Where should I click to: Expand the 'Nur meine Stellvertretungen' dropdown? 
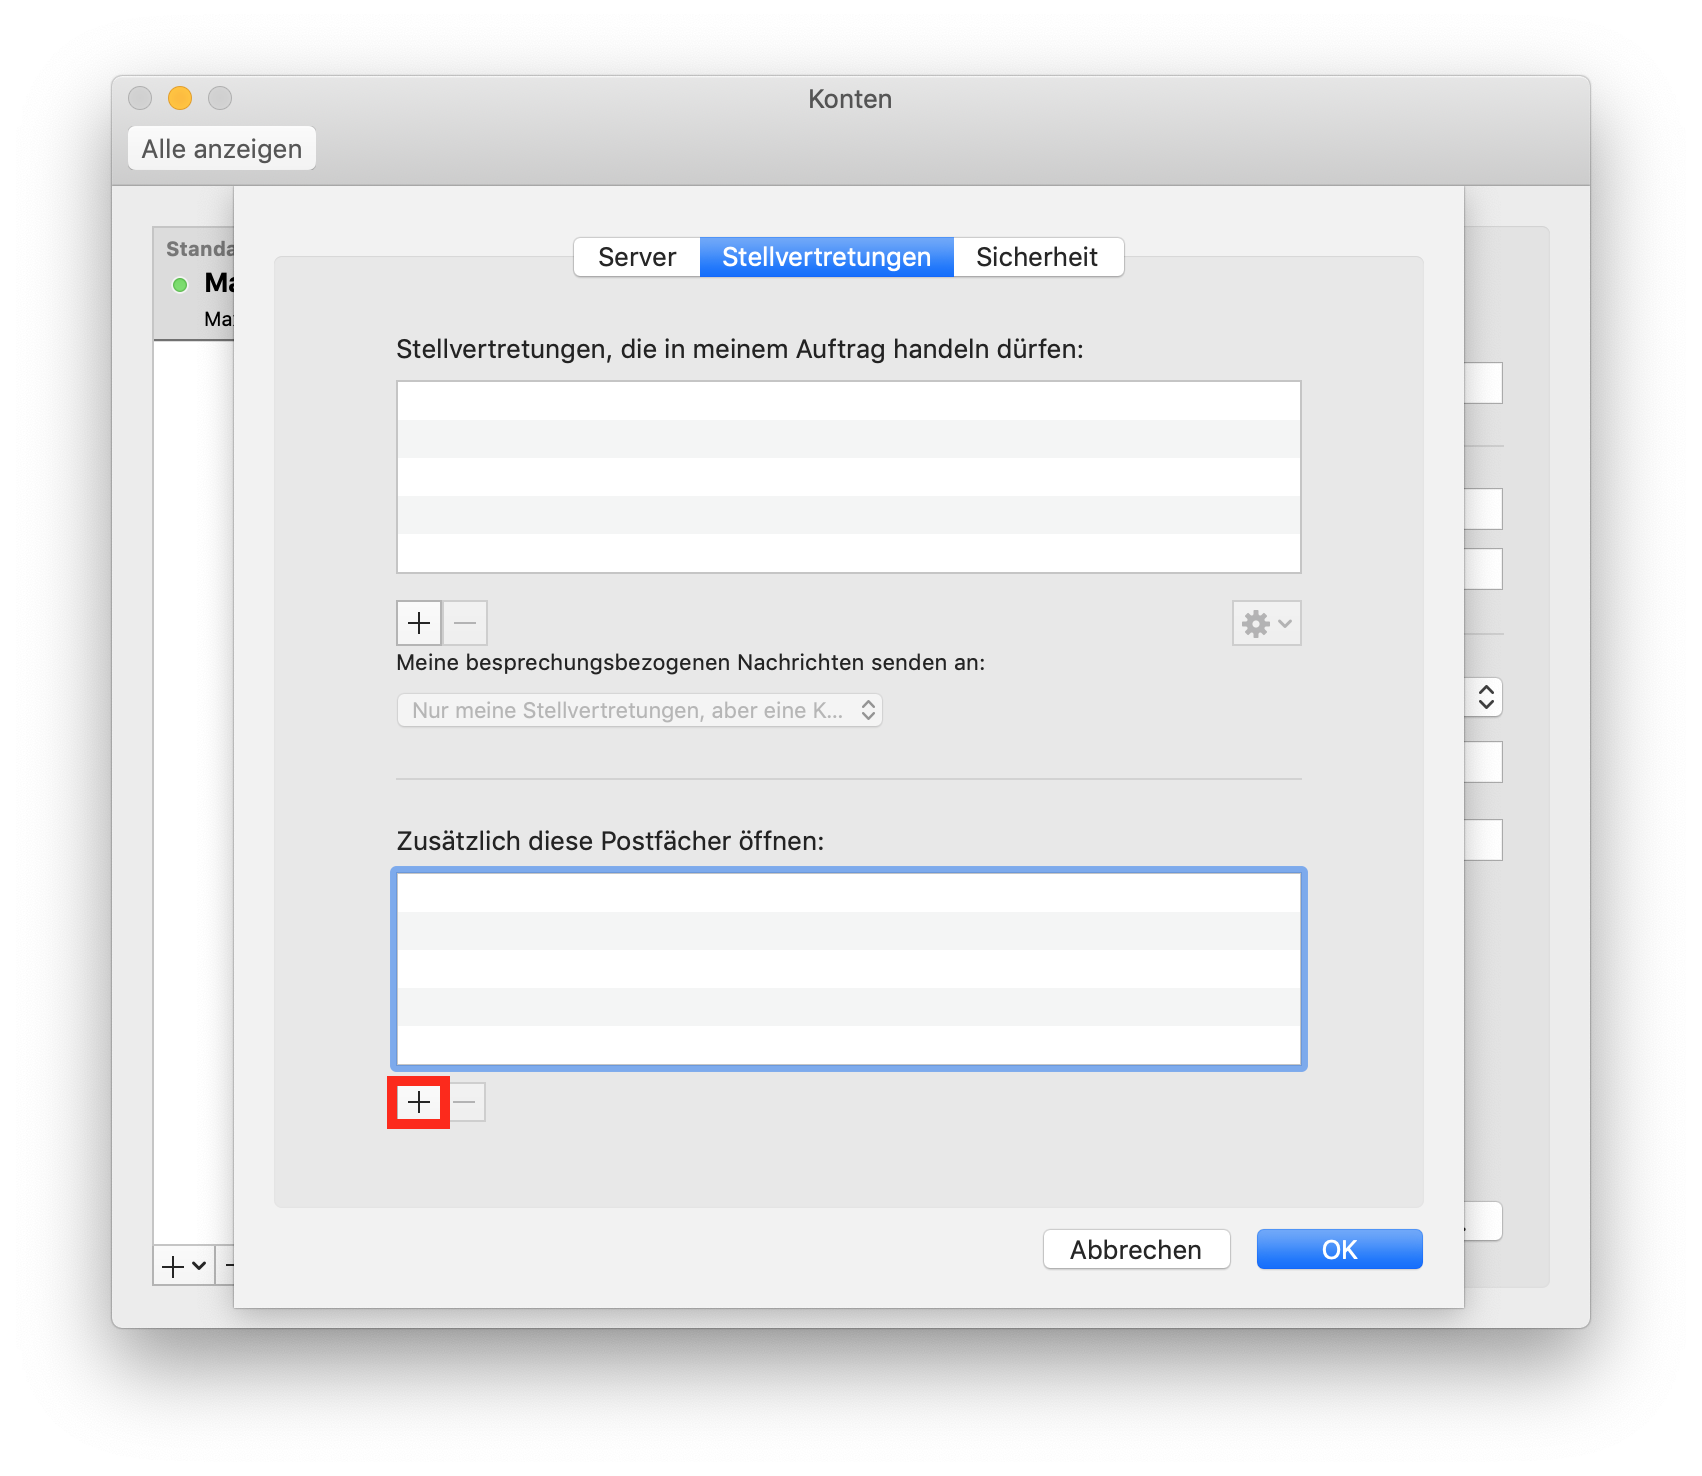coord(640,710)
